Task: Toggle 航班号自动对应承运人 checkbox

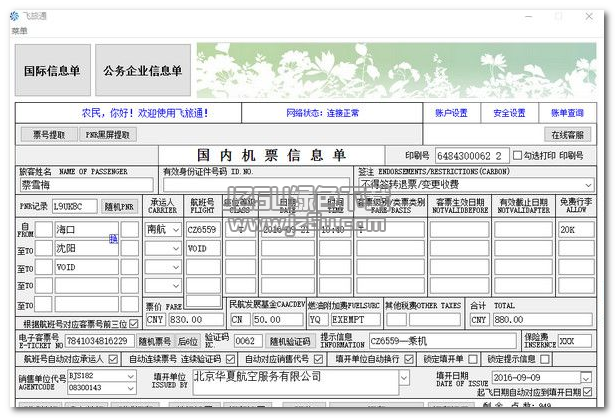Action: pyautogui.click(x=113, y=359)
